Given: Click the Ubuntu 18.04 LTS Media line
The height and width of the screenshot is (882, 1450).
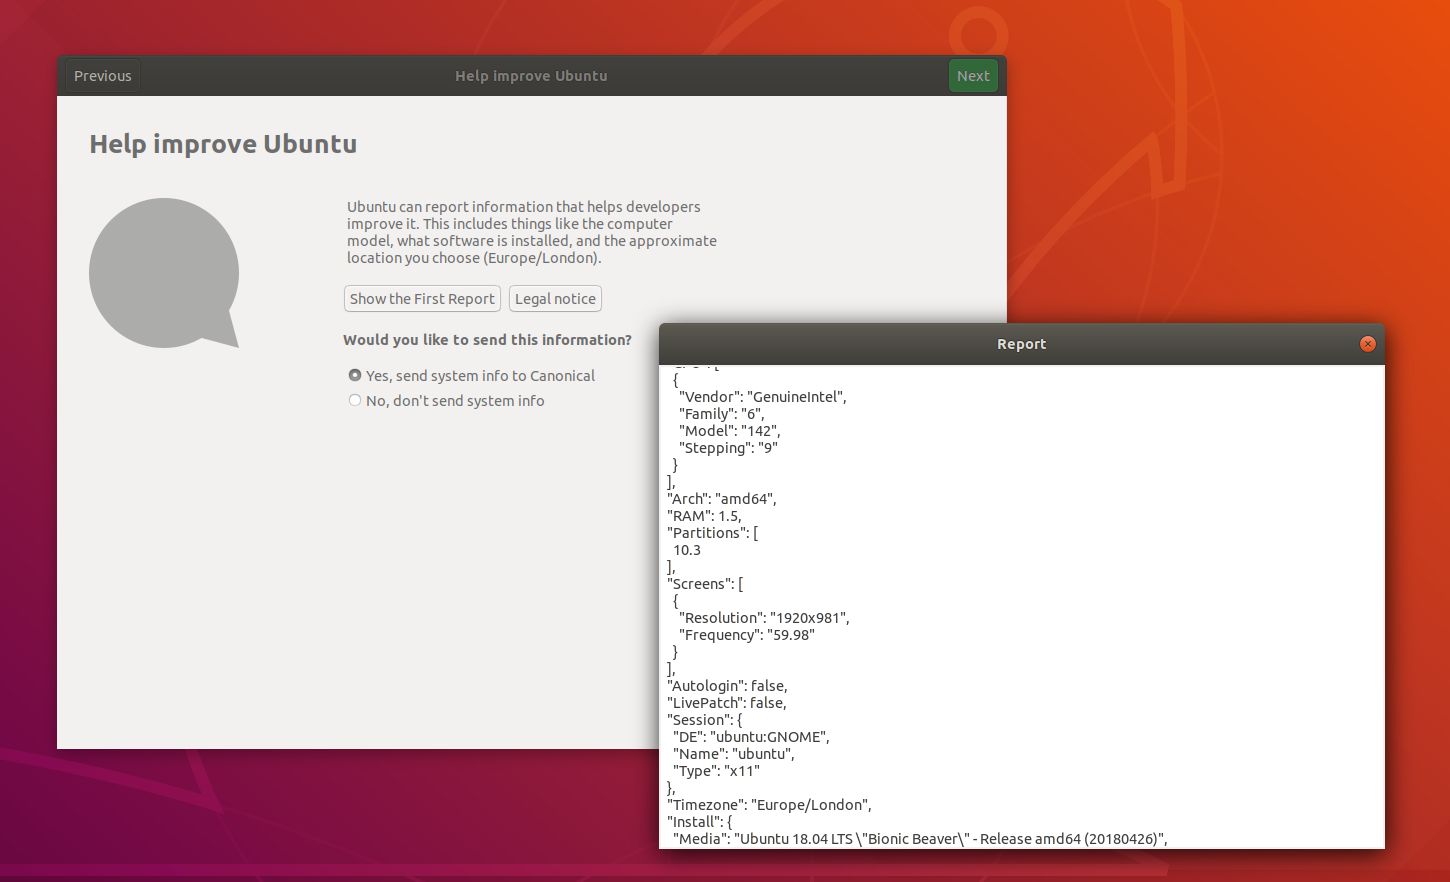Looking at the screenshot, I should coord(916,838).
